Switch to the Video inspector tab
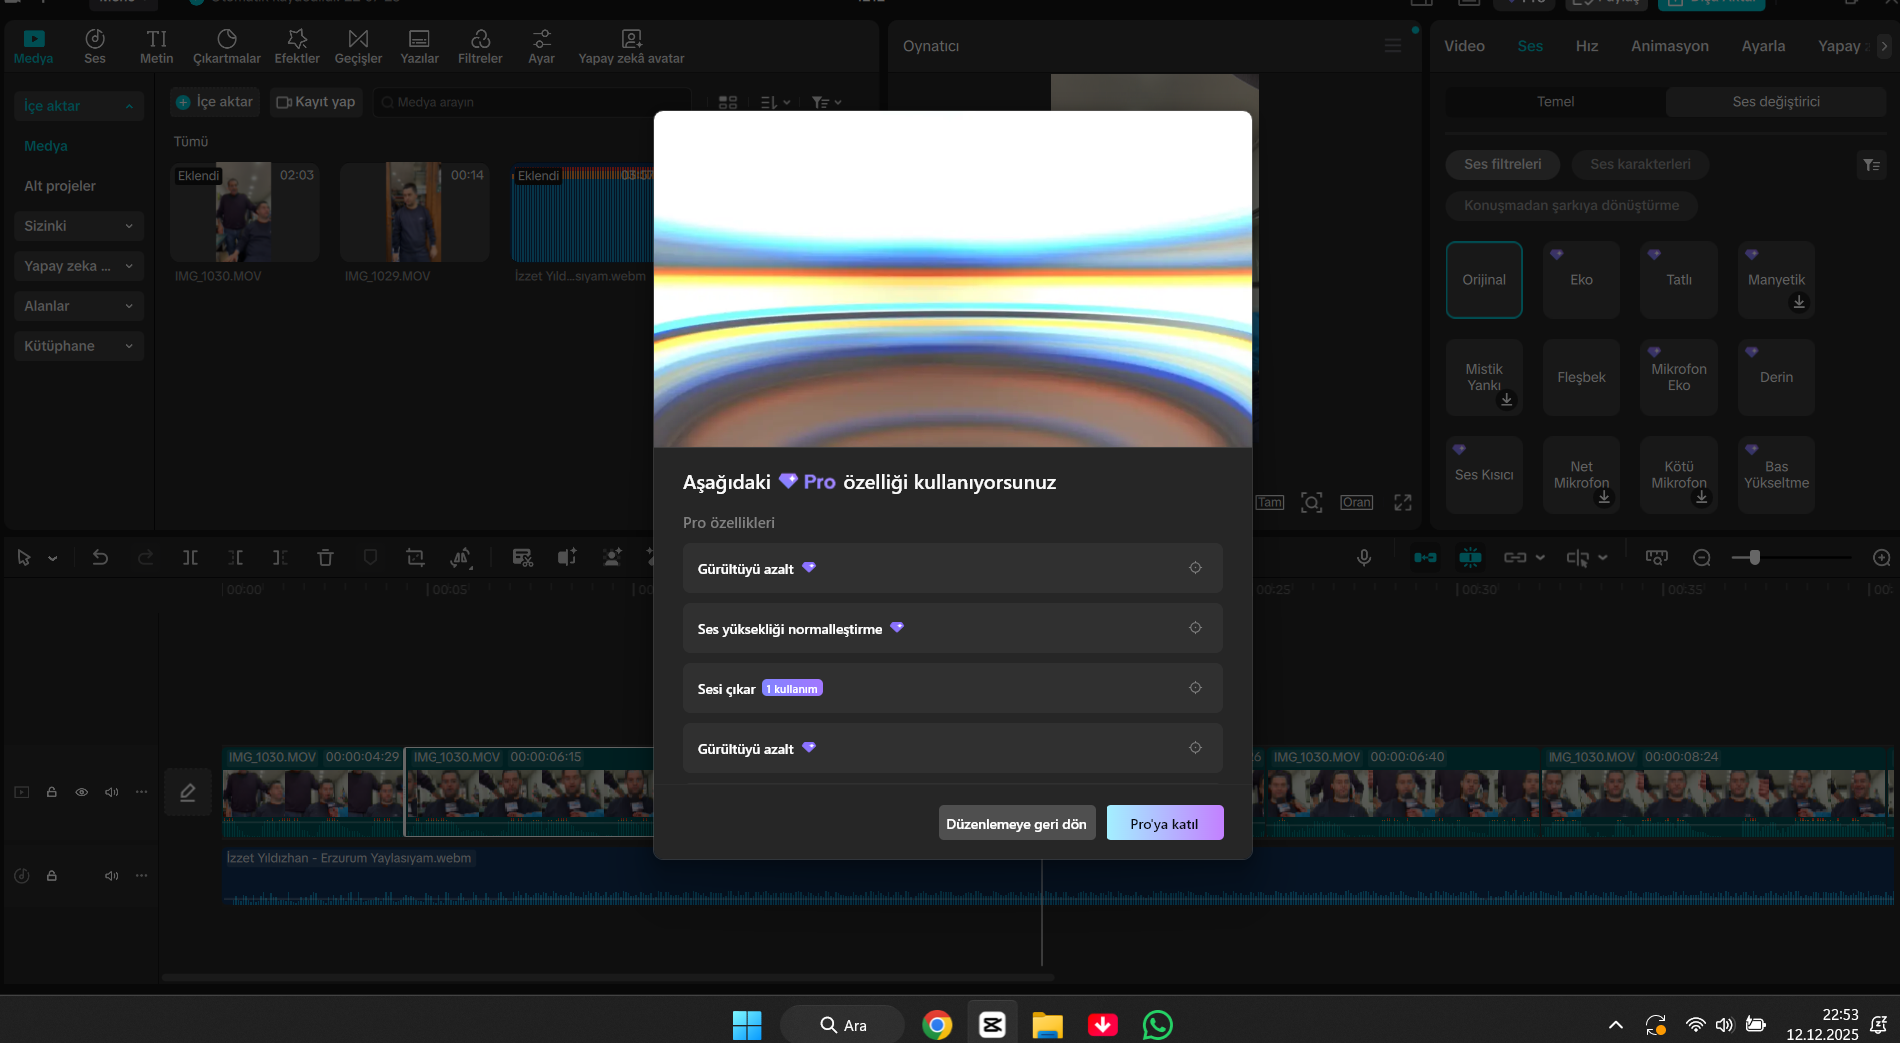This screenshot has height=1043, width=1900. (x=1464, y=46)
